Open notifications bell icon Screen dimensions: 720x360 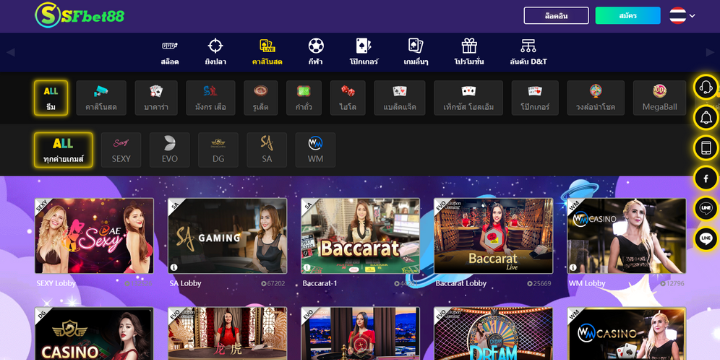(706, 118)
